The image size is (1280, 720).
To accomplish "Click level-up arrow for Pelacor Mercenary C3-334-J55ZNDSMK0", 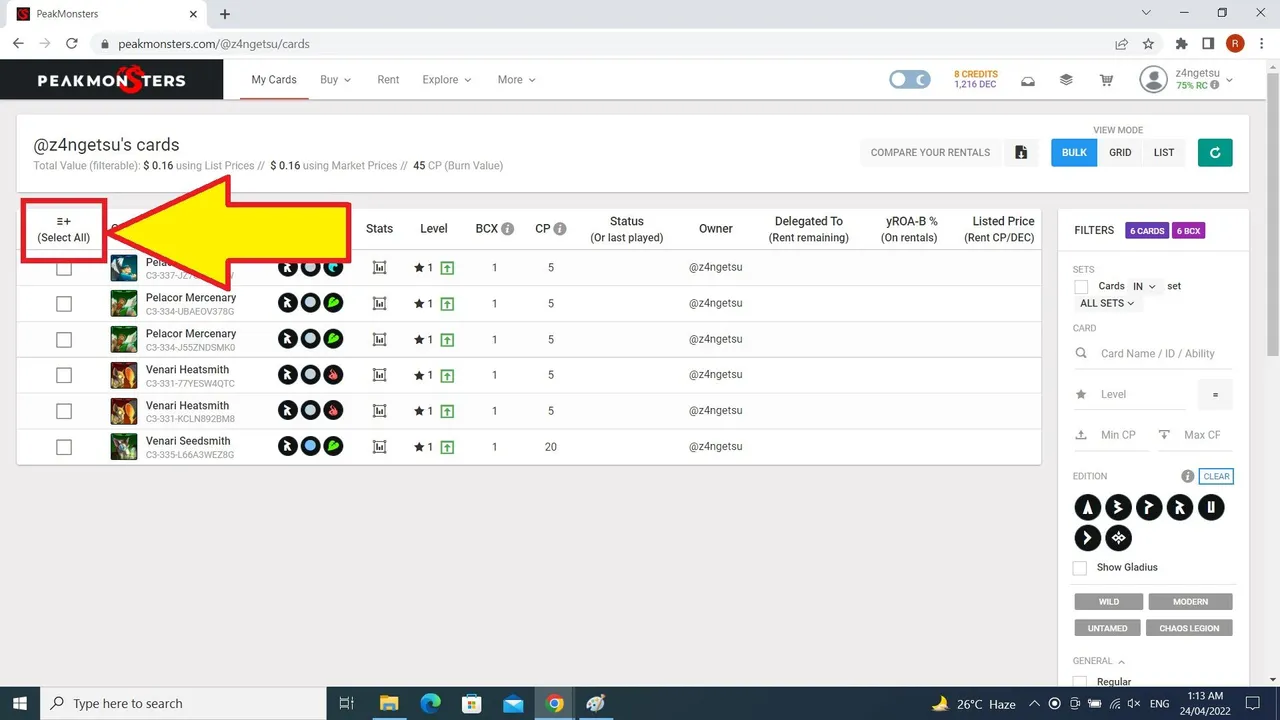I will pos(447,339).
